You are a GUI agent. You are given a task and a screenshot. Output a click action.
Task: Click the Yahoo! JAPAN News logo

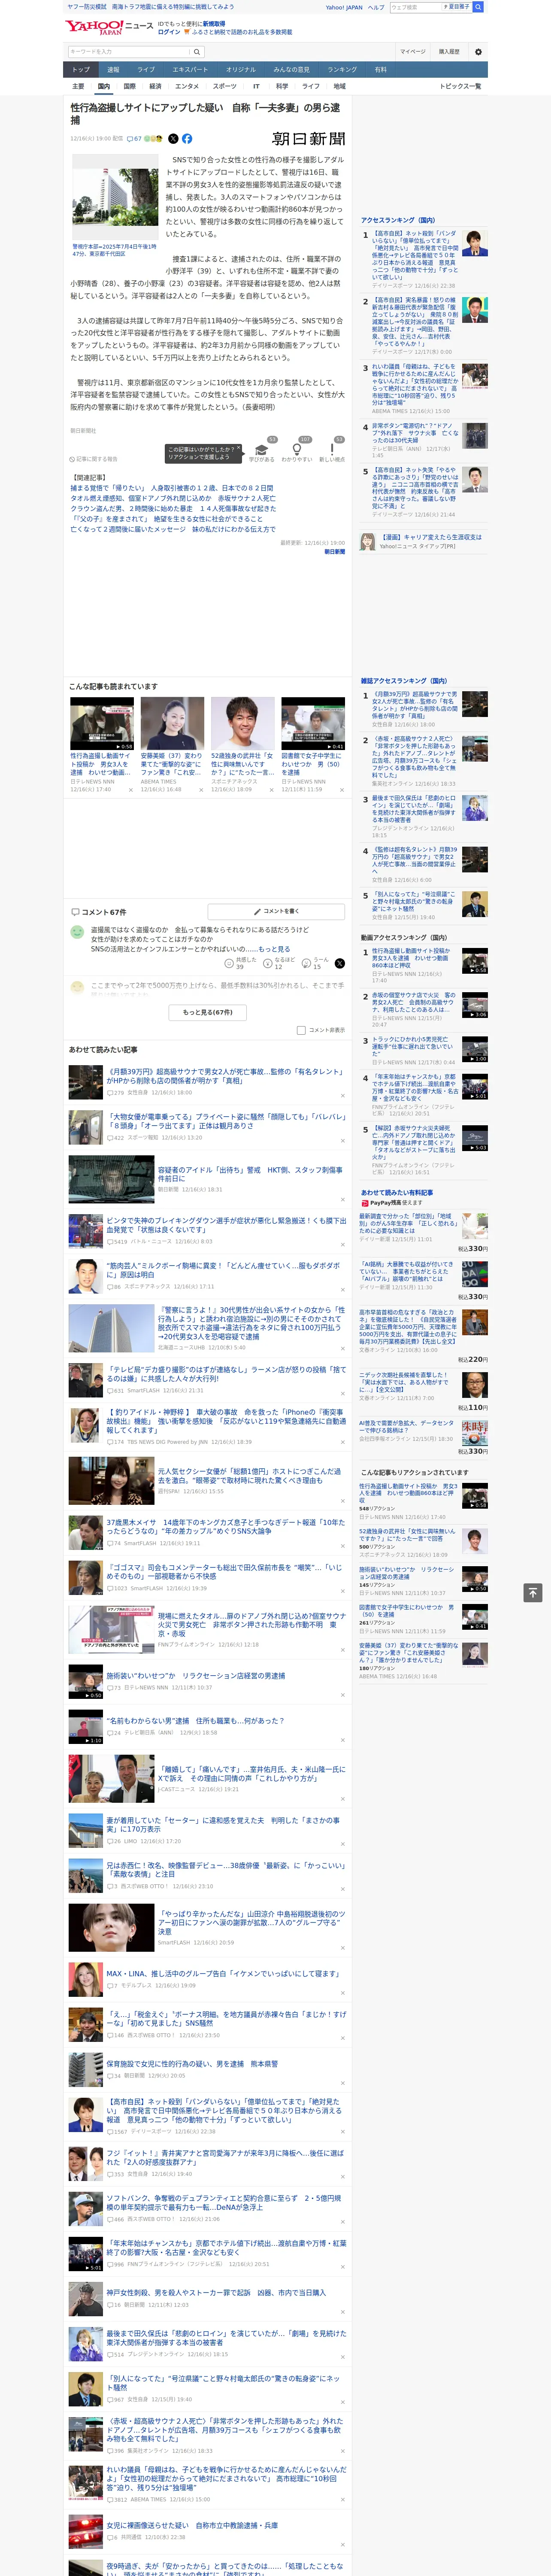click(x=109, y=27)
